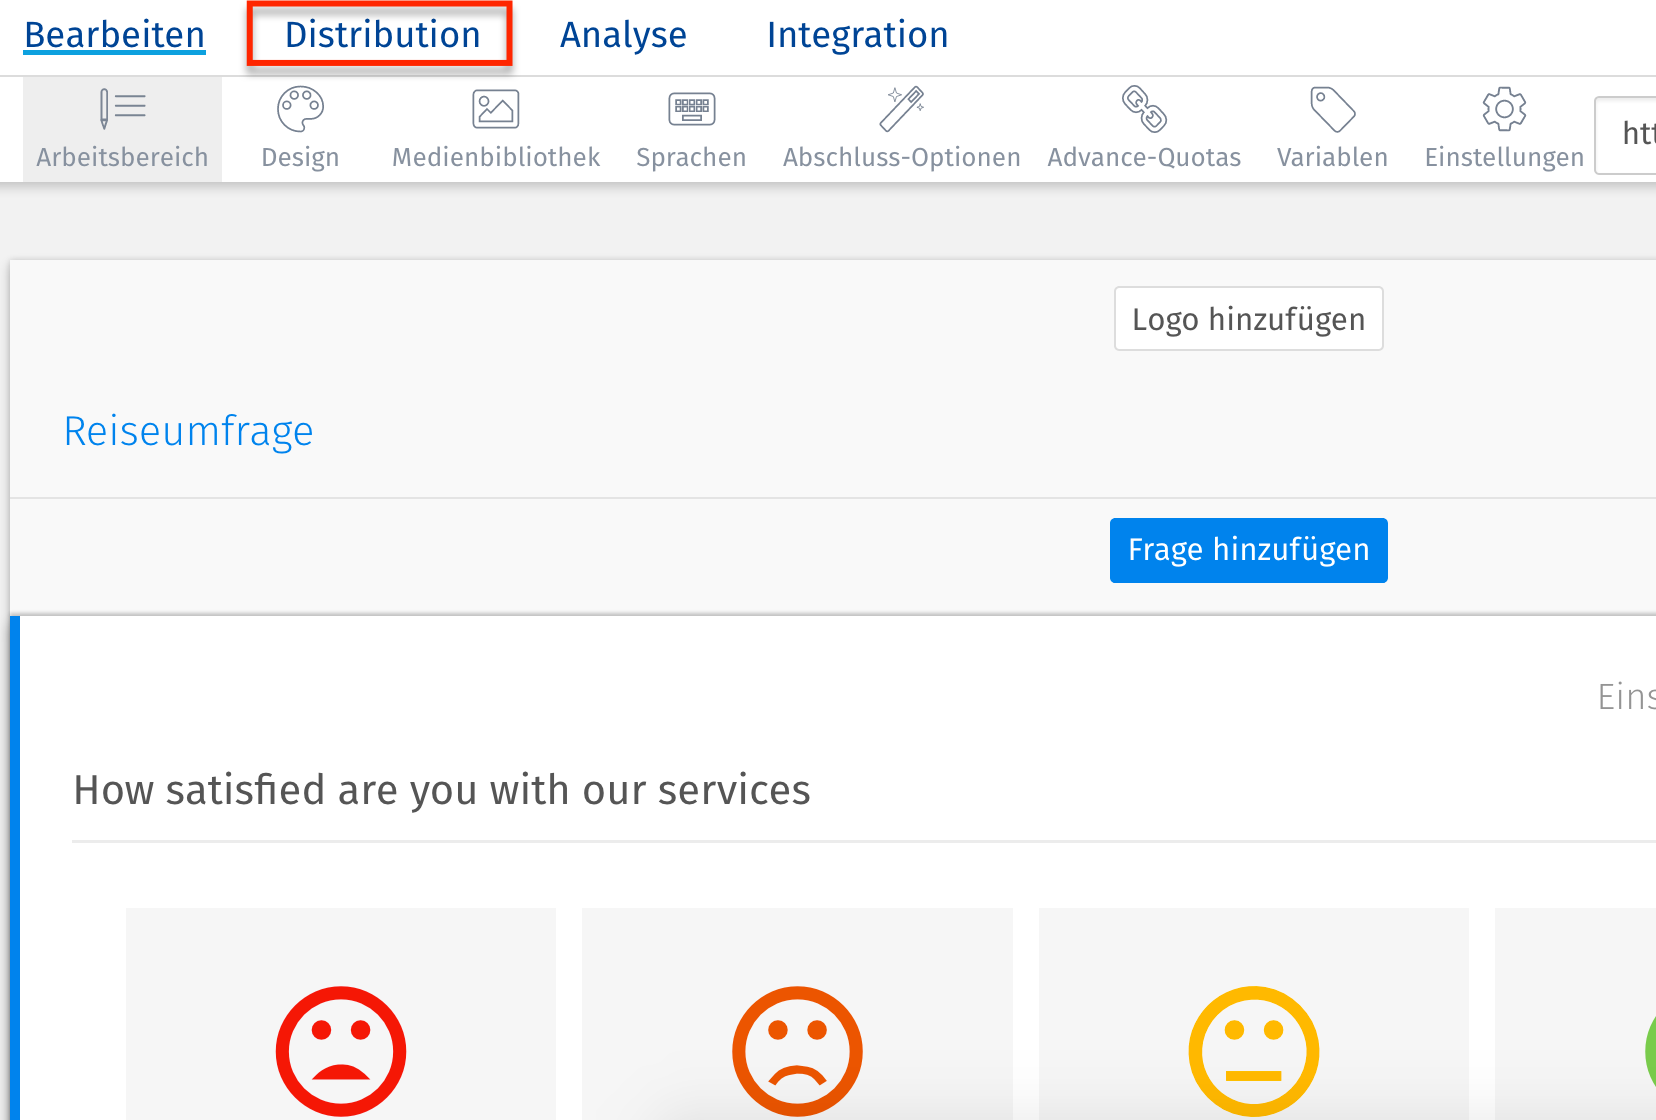Open Abschluss-Optionen via the wand icon
Image resolution: width=1656 pixels, height=1120 pixels.
[901, 128]
